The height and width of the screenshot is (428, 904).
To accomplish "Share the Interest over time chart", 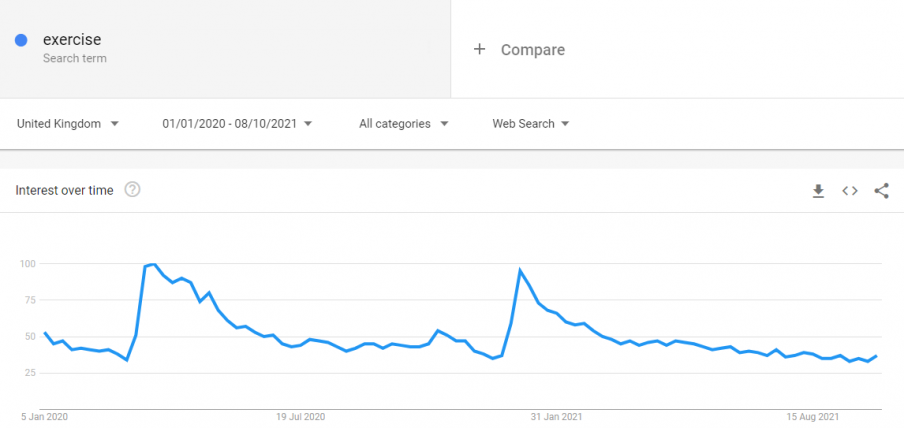I will click(x=882, y=191).
